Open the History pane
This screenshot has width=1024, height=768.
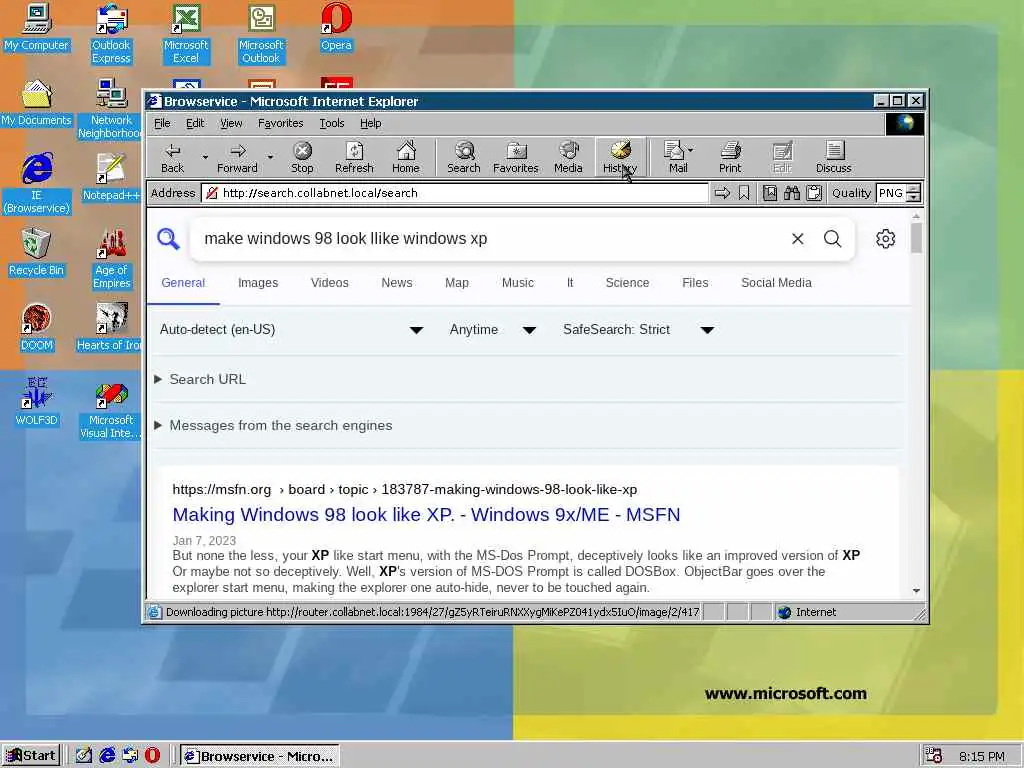(620, 157)
